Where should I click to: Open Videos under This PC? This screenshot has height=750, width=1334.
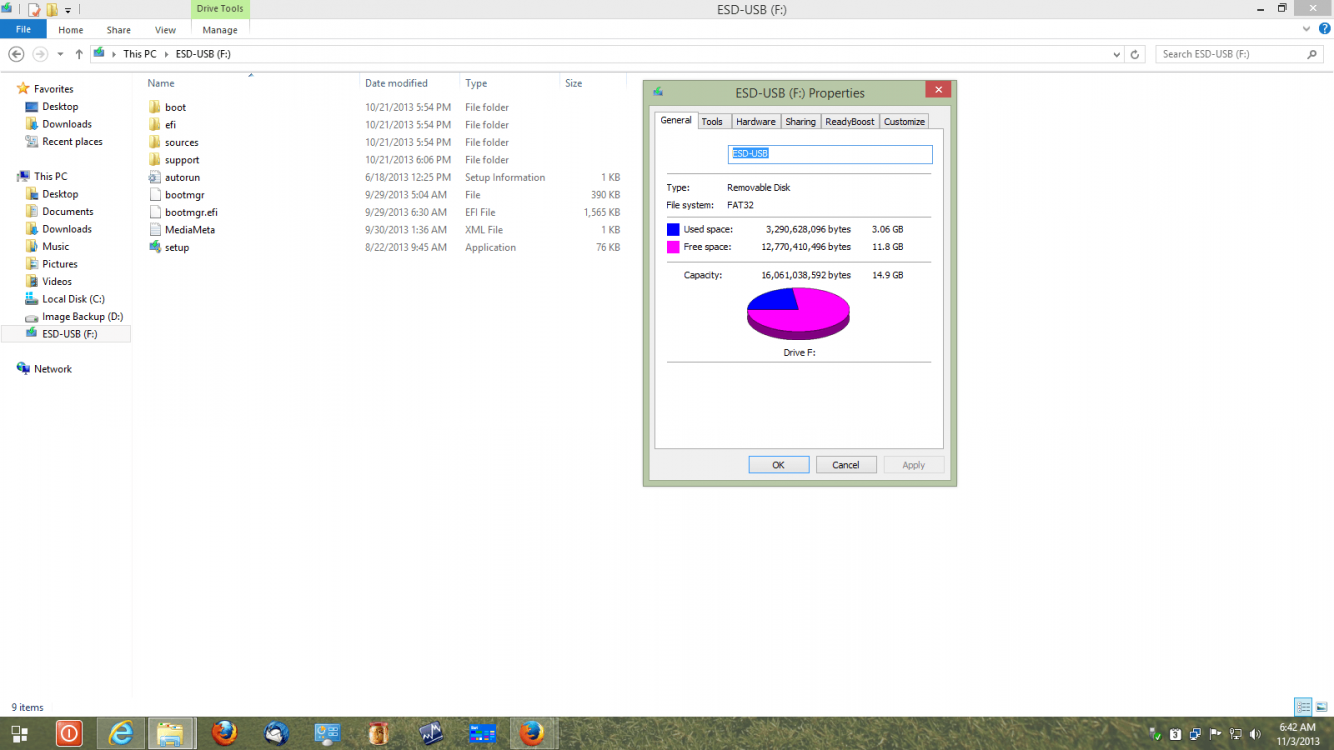tap(57, 282)
